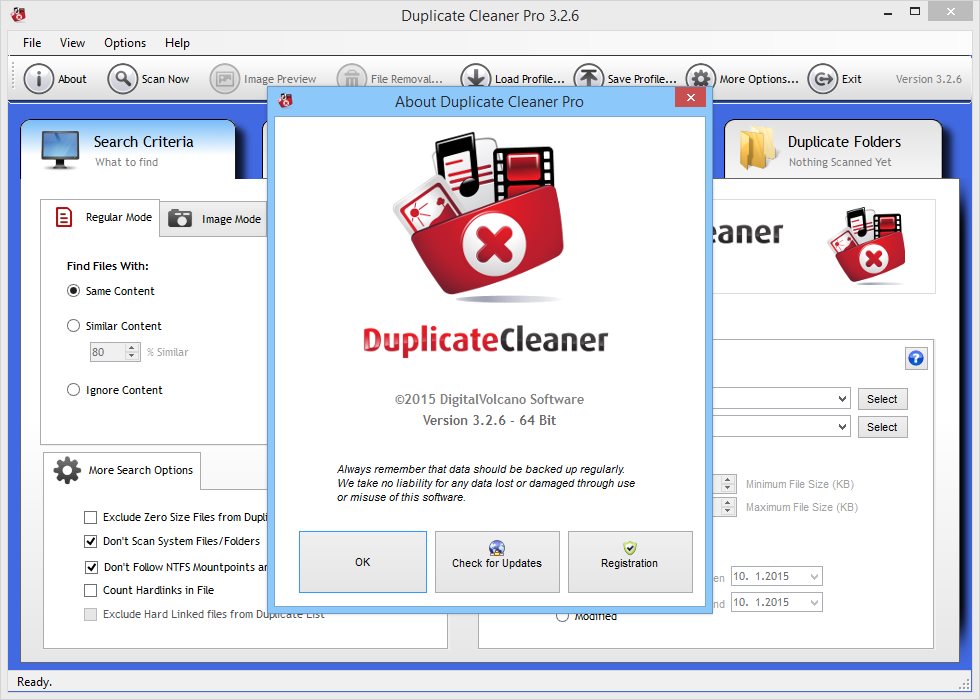Image resolution: width=980 pixels, height=700 pixels.
Task: Click OK in the About dialog
Action: [362, 562]
